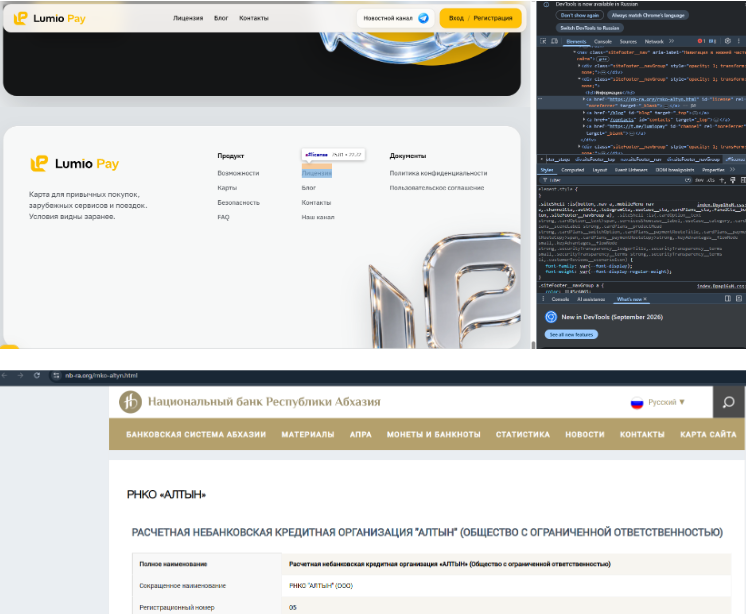Click the Новостной канал button
746x614 pixels.
click(x=395, y=18)
